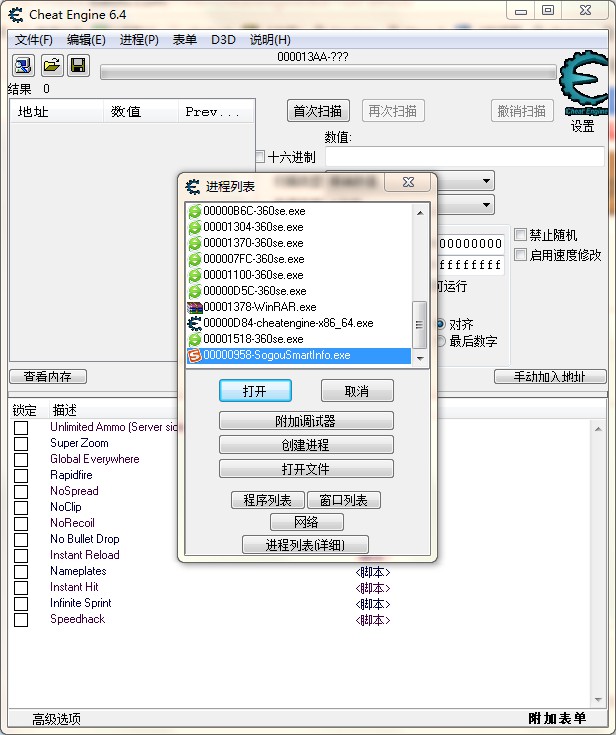Click cheat table scroll down arrow

pos(598,699)
